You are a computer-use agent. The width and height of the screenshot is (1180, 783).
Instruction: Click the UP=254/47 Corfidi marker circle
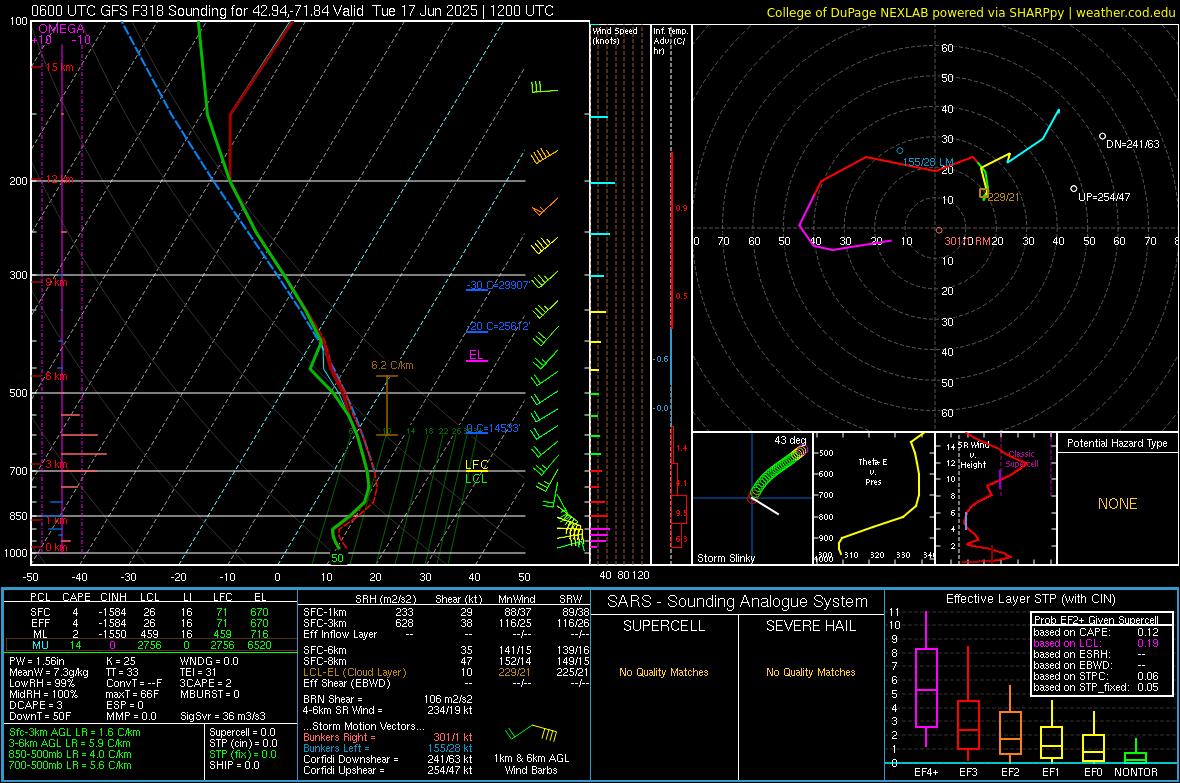(x=1074, y=189)
